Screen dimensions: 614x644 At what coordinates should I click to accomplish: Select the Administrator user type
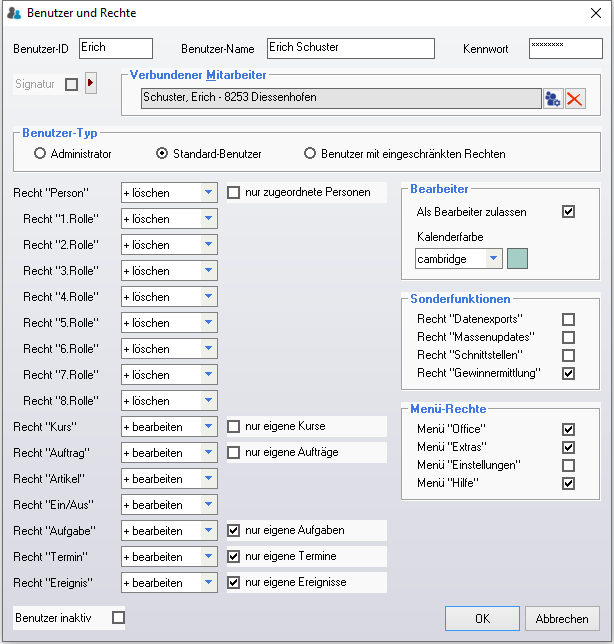41,154
